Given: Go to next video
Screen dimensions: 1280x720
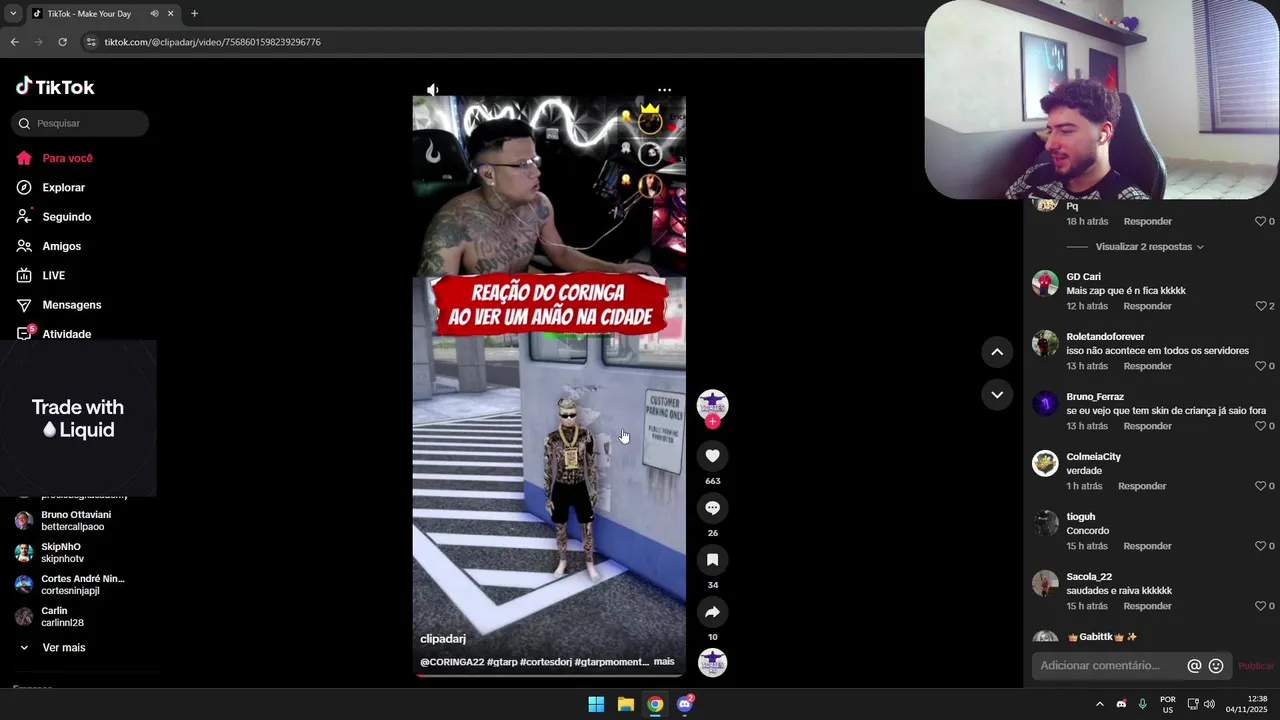Looking at the screenshot, I should (997, 395).
